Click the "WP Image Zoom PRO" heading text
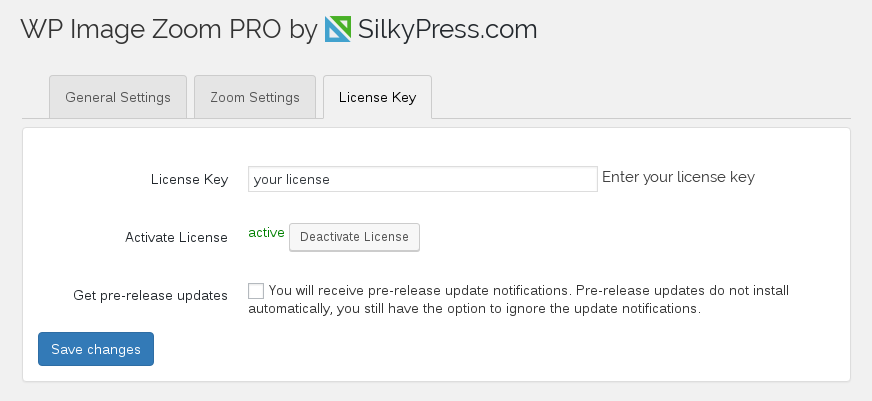Screen dimensions: 872x401 tap(151, 29)
